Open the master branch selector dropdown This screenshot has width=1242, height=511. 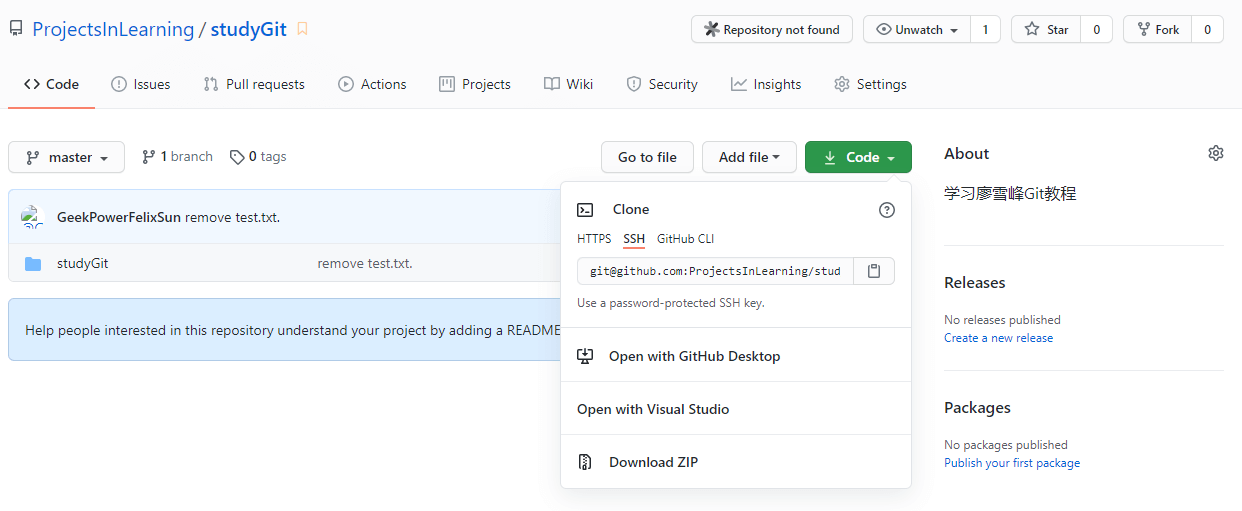click(x=66, y=157)
